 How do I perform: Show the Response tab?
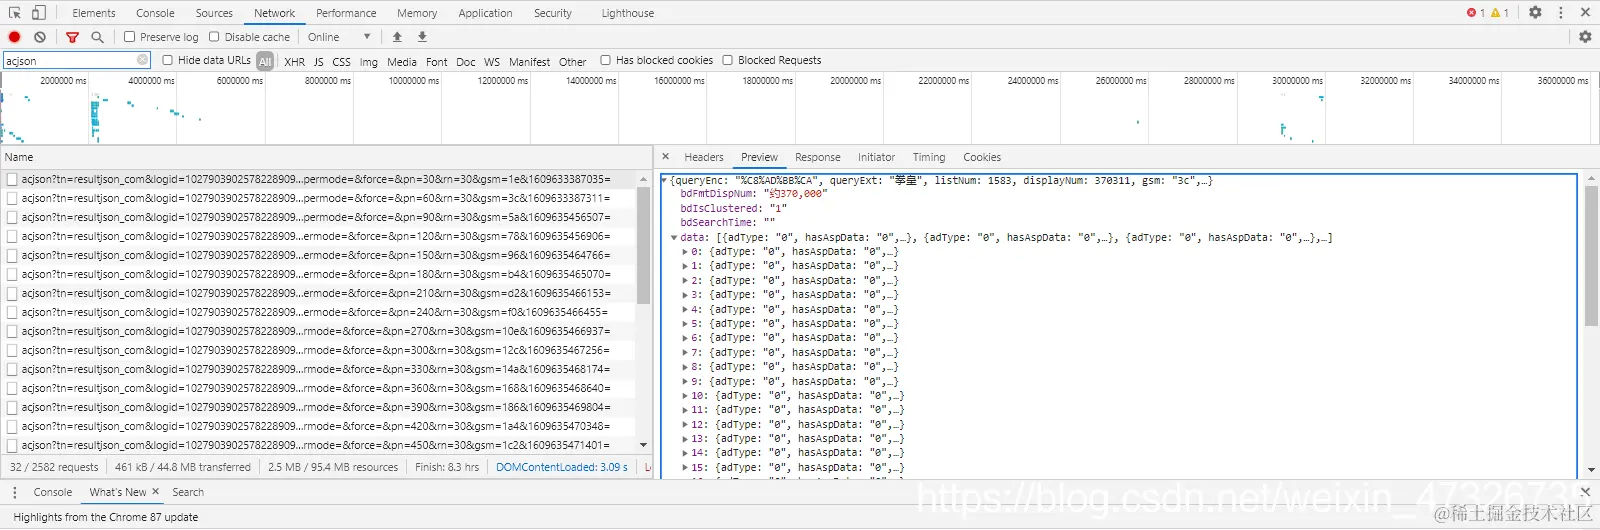tap(818, 157)
